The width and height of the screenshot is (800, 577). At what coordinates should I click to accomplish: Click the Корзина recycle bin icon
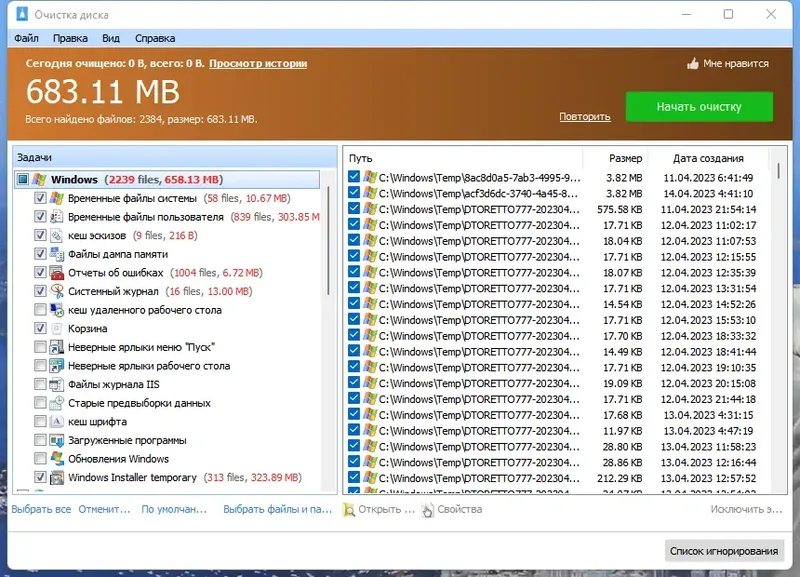click(x=57, y=329)
